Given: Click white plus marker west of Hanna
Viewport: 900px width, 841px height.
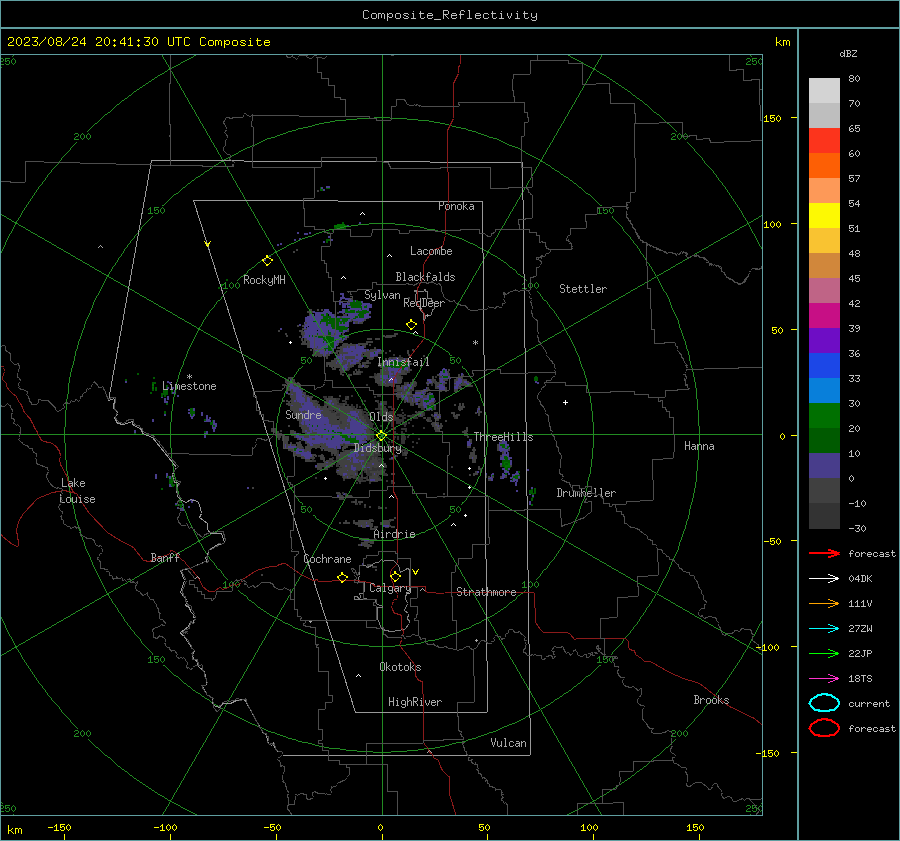Looking at the screenshot, I should (x=565, y=402).
